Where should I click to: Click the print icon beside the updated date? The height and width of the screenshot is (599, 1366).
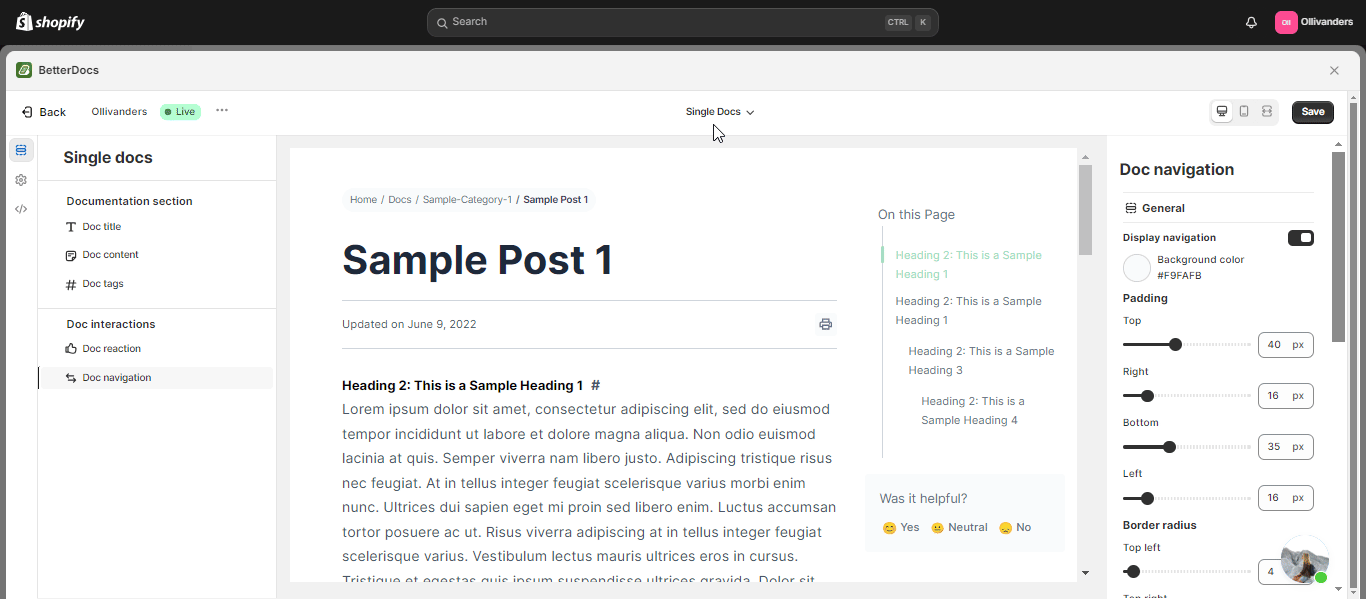[x=825, y=324]
